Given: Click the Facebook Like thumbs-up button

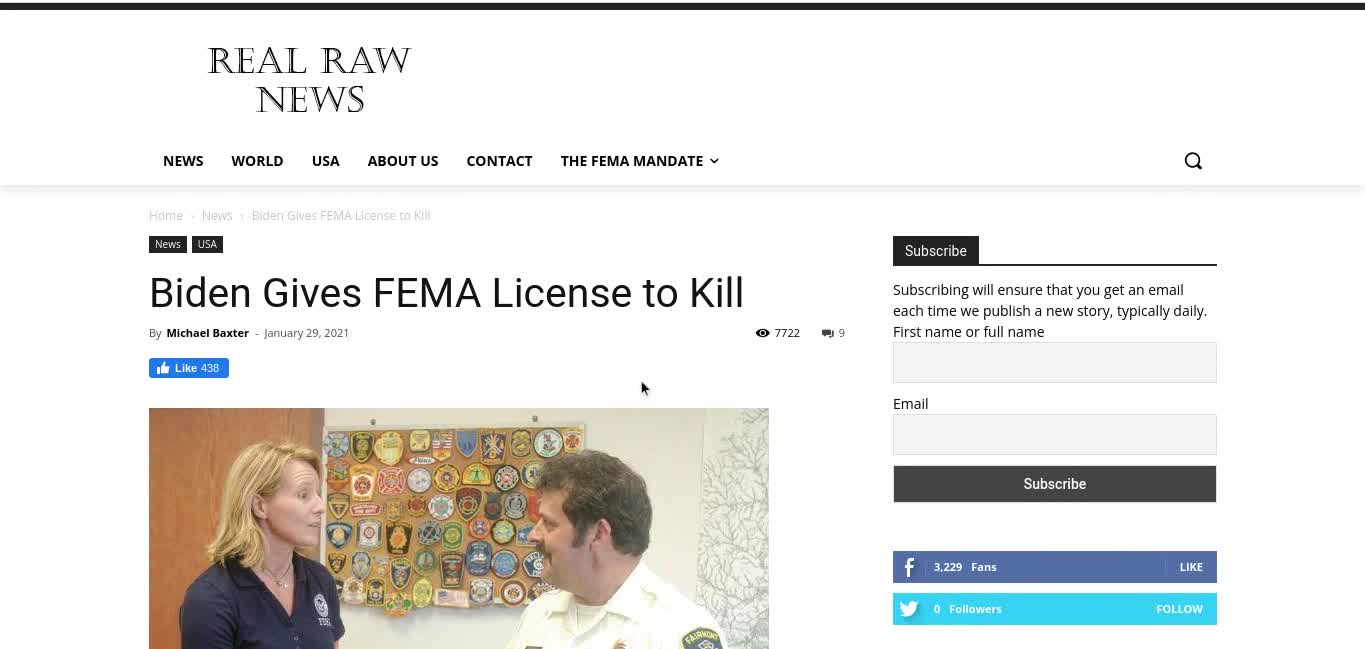Looking at the screenshot, I should 189,368.
